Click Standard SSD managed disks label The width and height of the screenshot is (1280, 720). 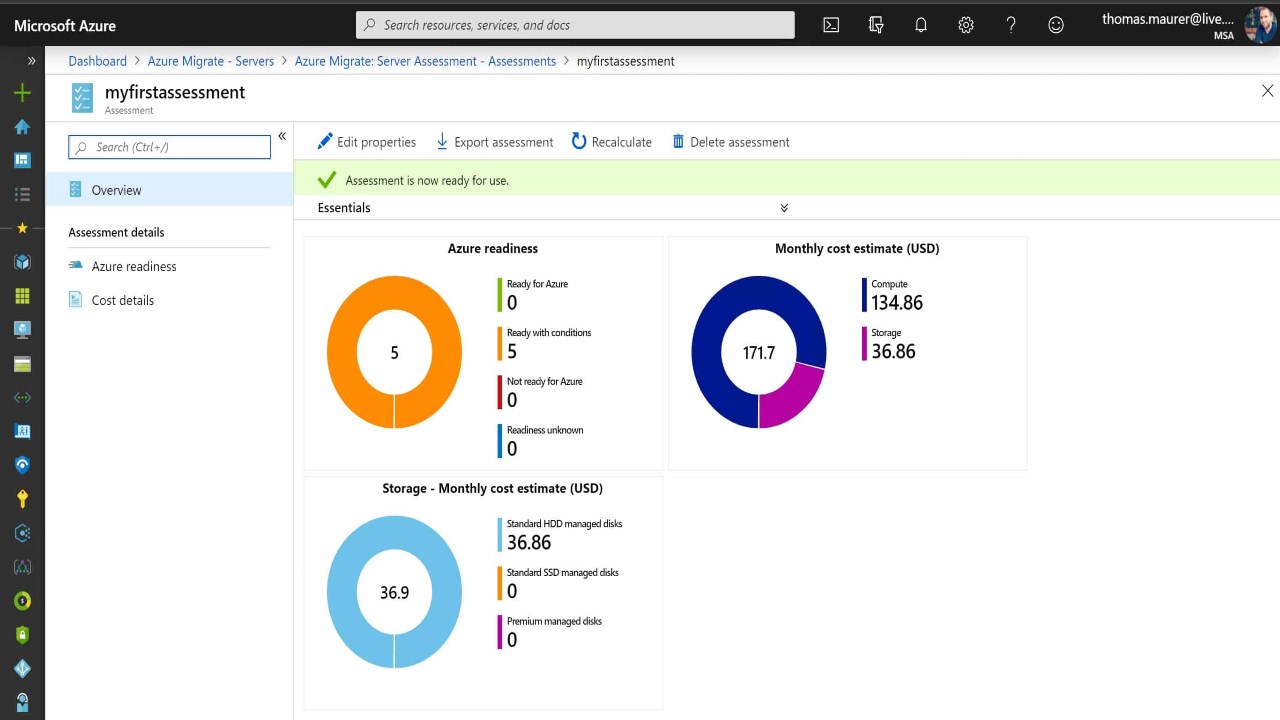[x=563, y=573]
